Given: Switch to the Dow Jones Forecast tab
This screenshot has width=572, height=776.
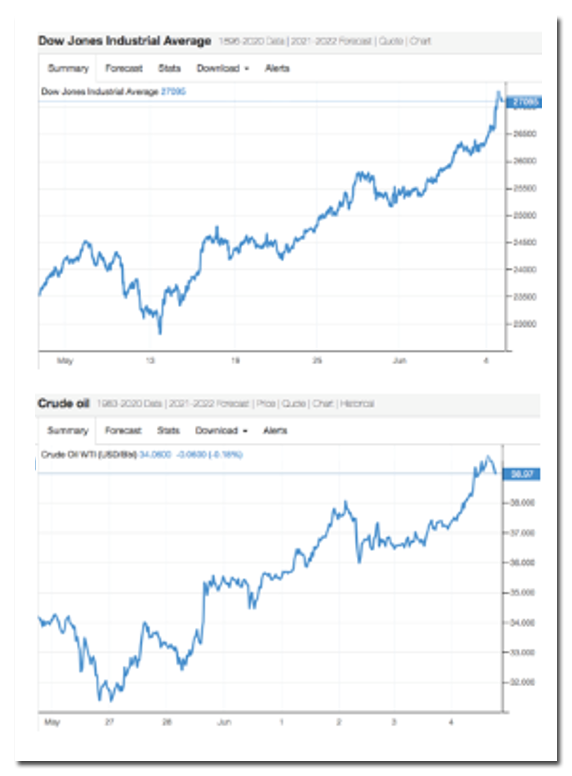Looking at the screenshot, I should tap(124, 68).
